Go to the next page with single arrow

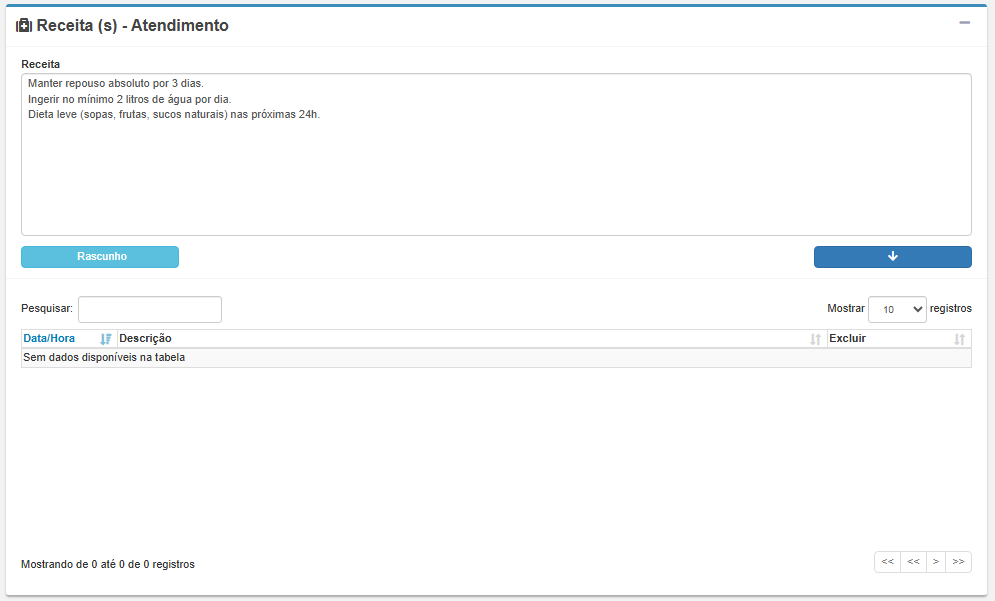[936, 562]
